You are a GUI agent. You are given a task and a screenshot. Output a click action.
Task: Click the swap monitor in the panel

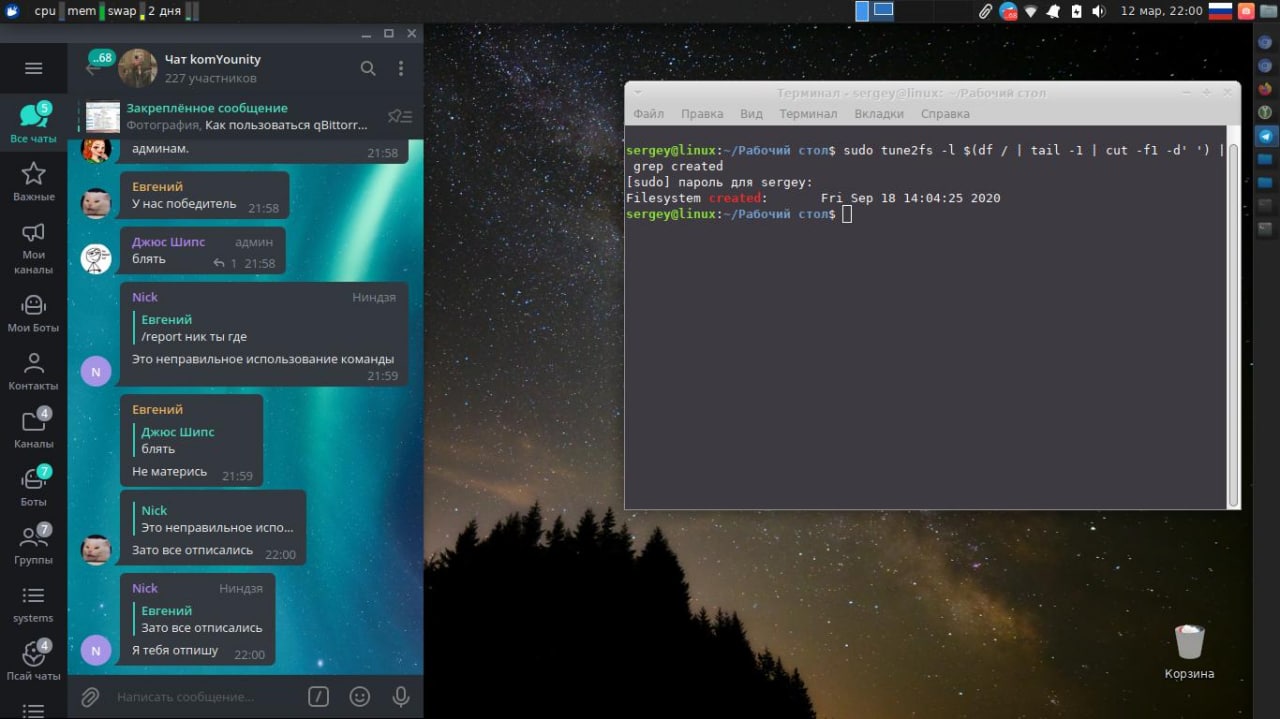(x=126, y=11)
